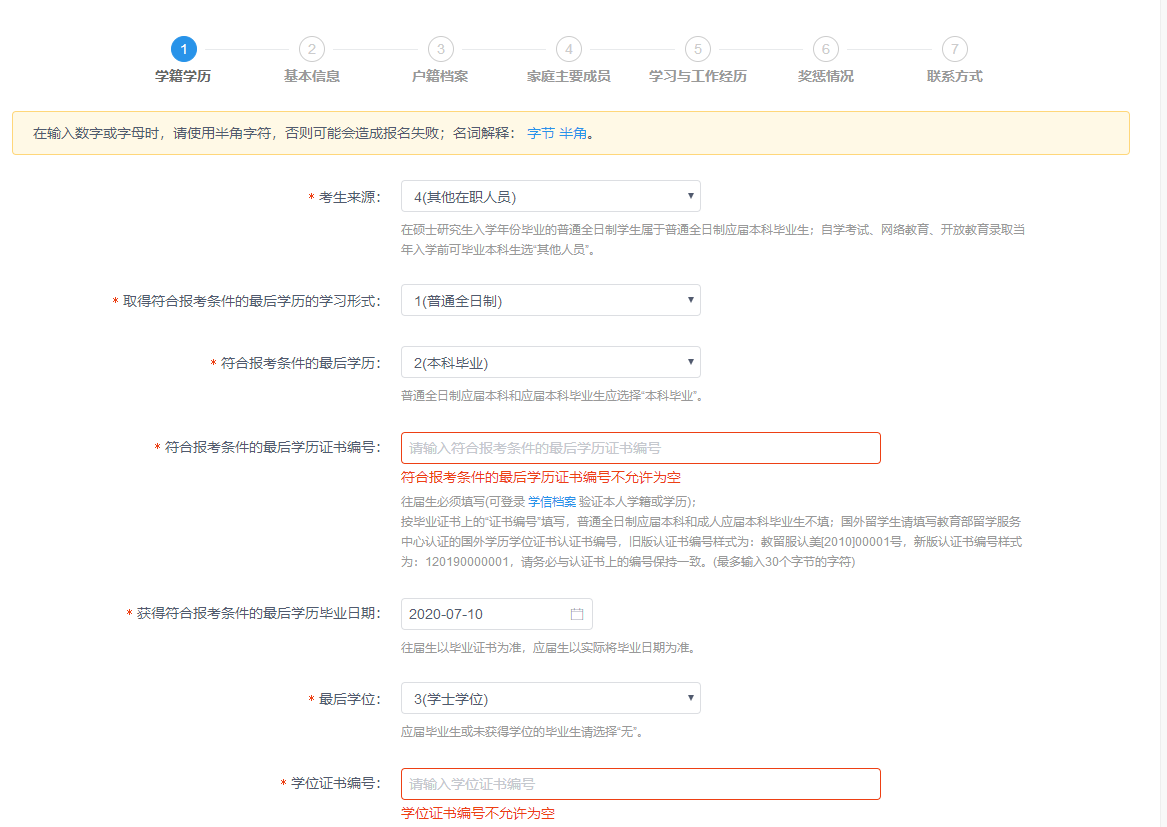
Task: Open the 考生来源 combo box
Action: point(550,195)
